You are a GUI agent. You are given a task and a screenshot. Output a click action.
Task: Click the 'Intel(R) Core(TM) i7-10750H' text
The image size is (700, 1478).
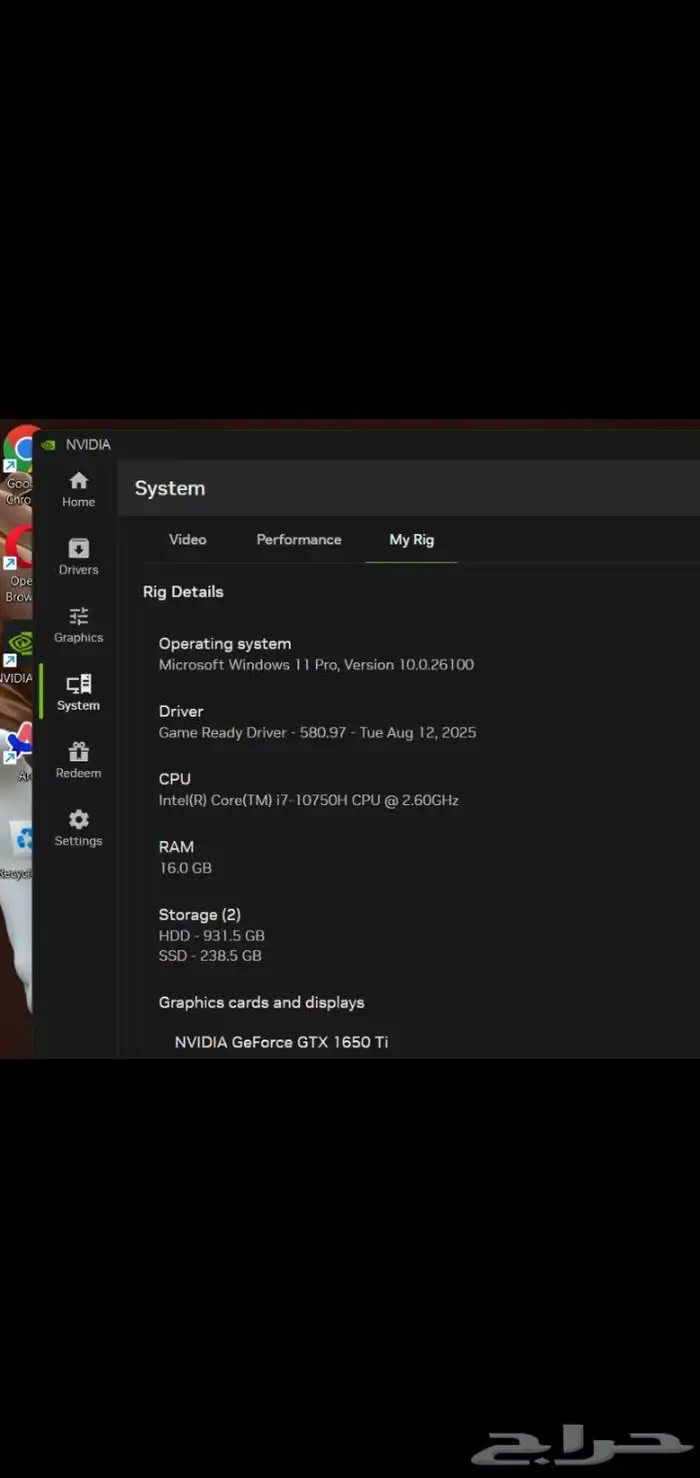pos(309,801)
